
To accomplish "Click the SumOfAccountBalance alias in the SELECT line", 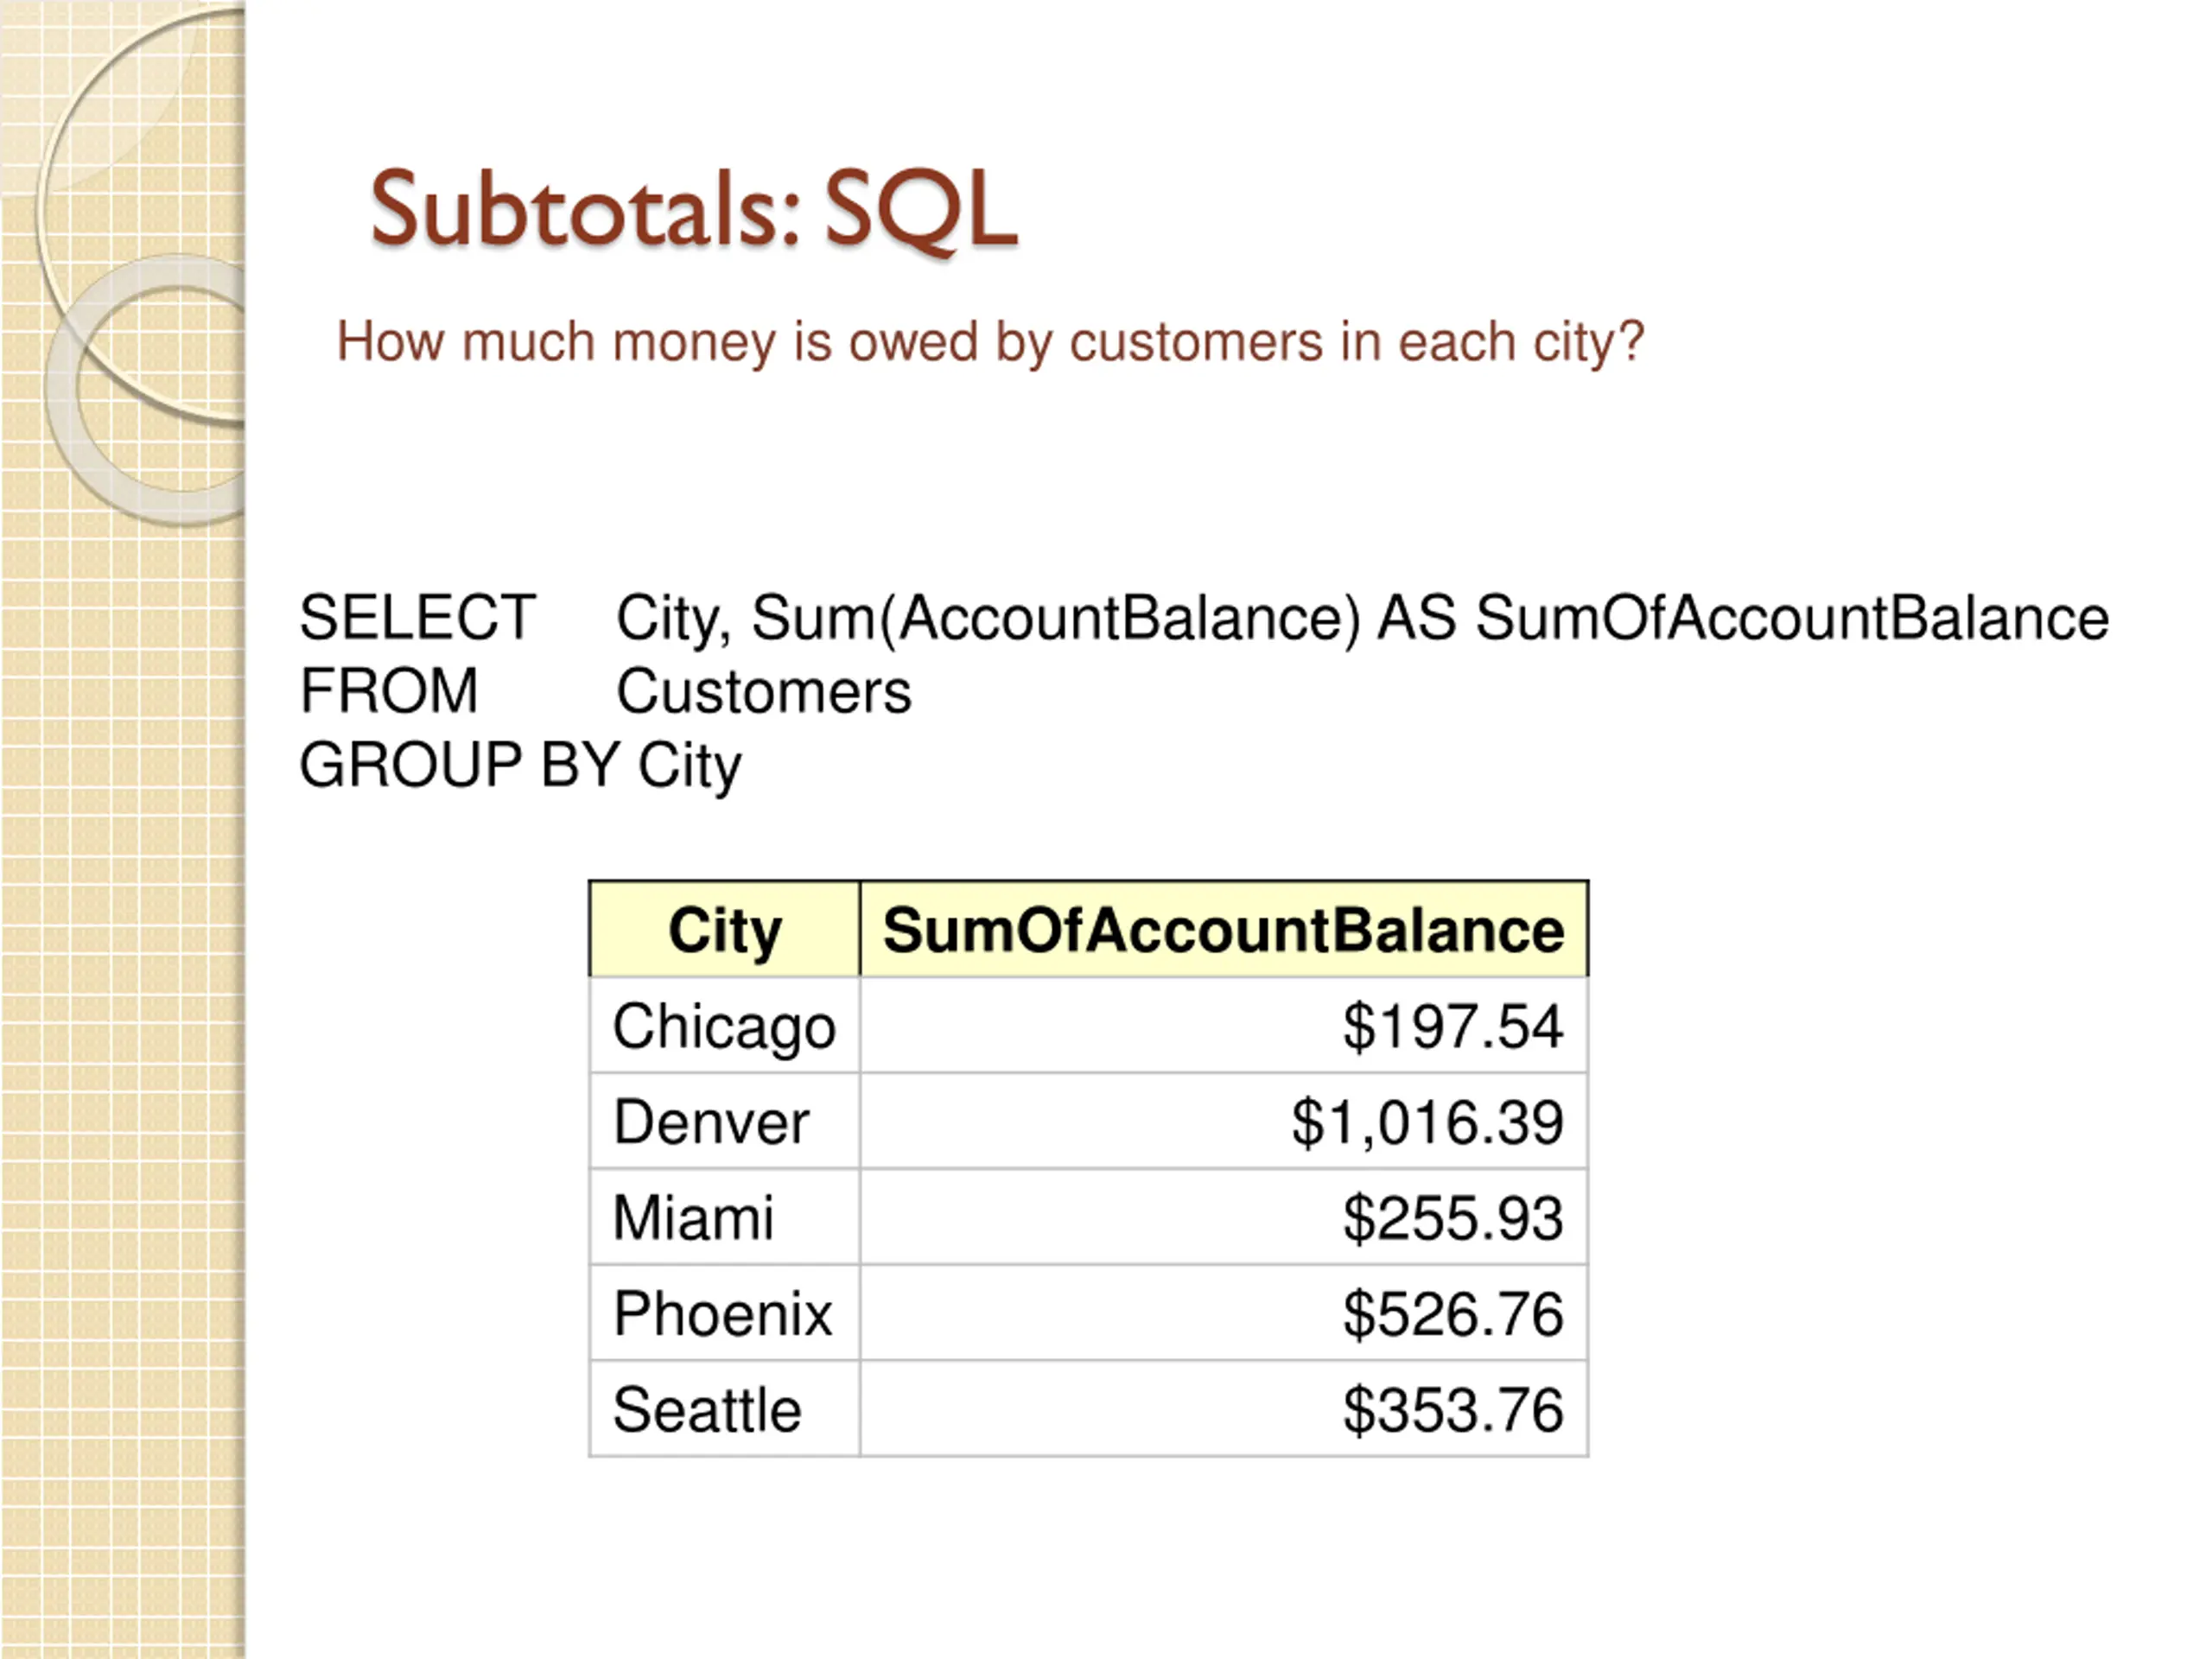I will tap(1792, 618).
